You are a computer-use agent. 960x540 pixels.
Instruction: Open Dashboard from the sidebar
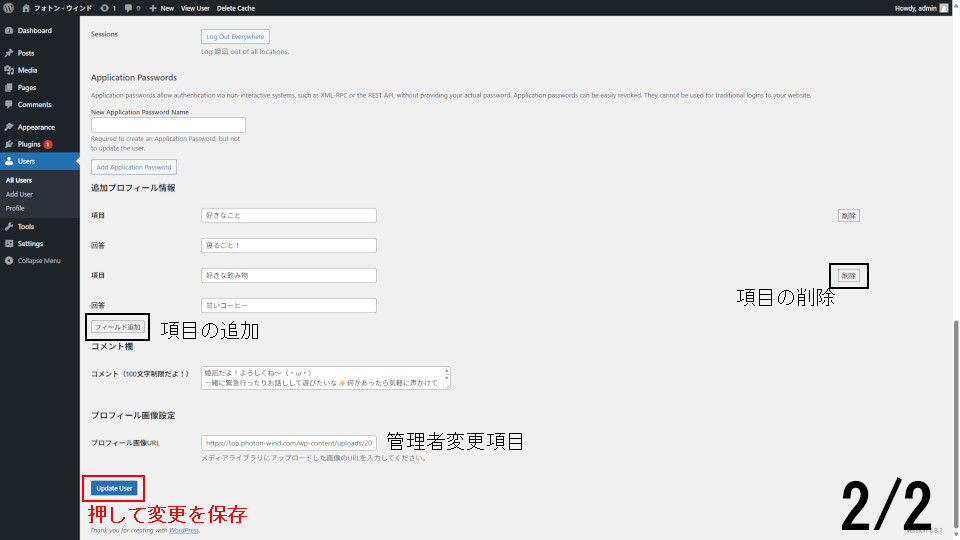(34, 30)
